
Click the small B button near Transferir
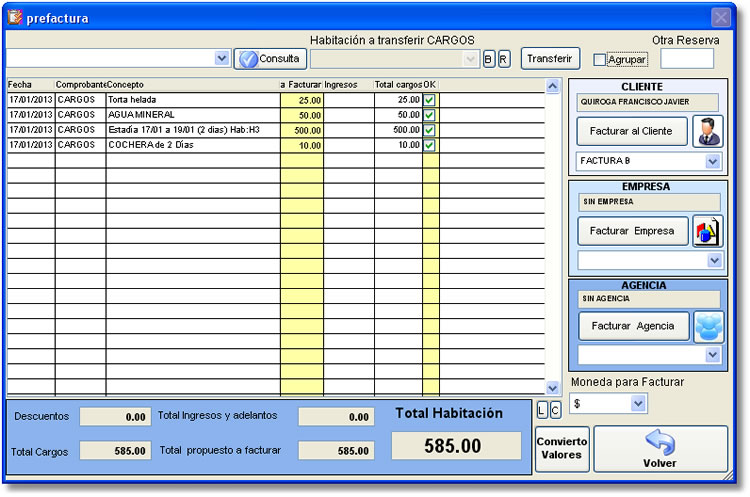(x=489, y=59)
